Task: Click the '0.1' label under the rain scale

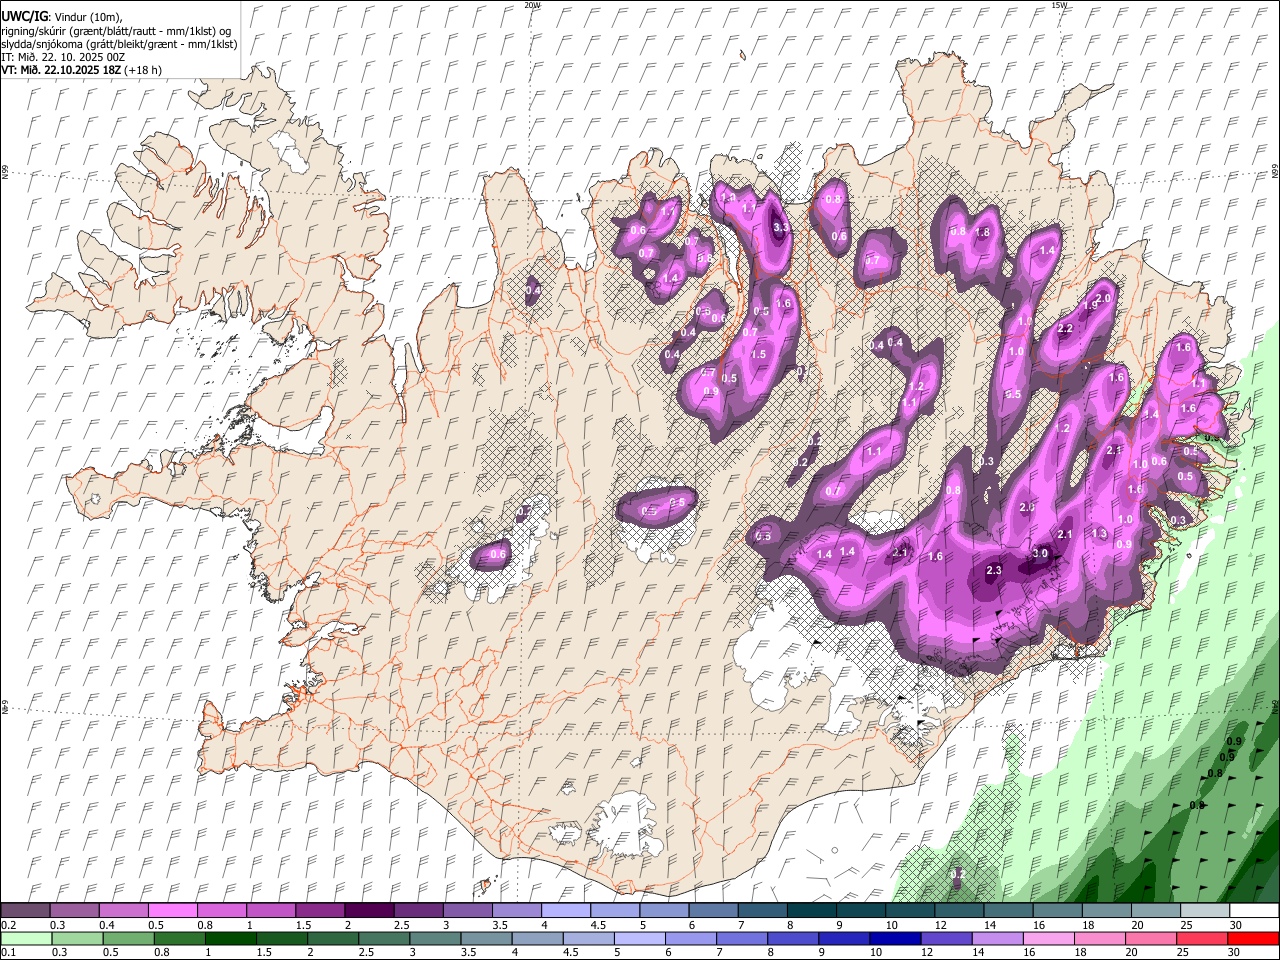Action: pos(8,953)
